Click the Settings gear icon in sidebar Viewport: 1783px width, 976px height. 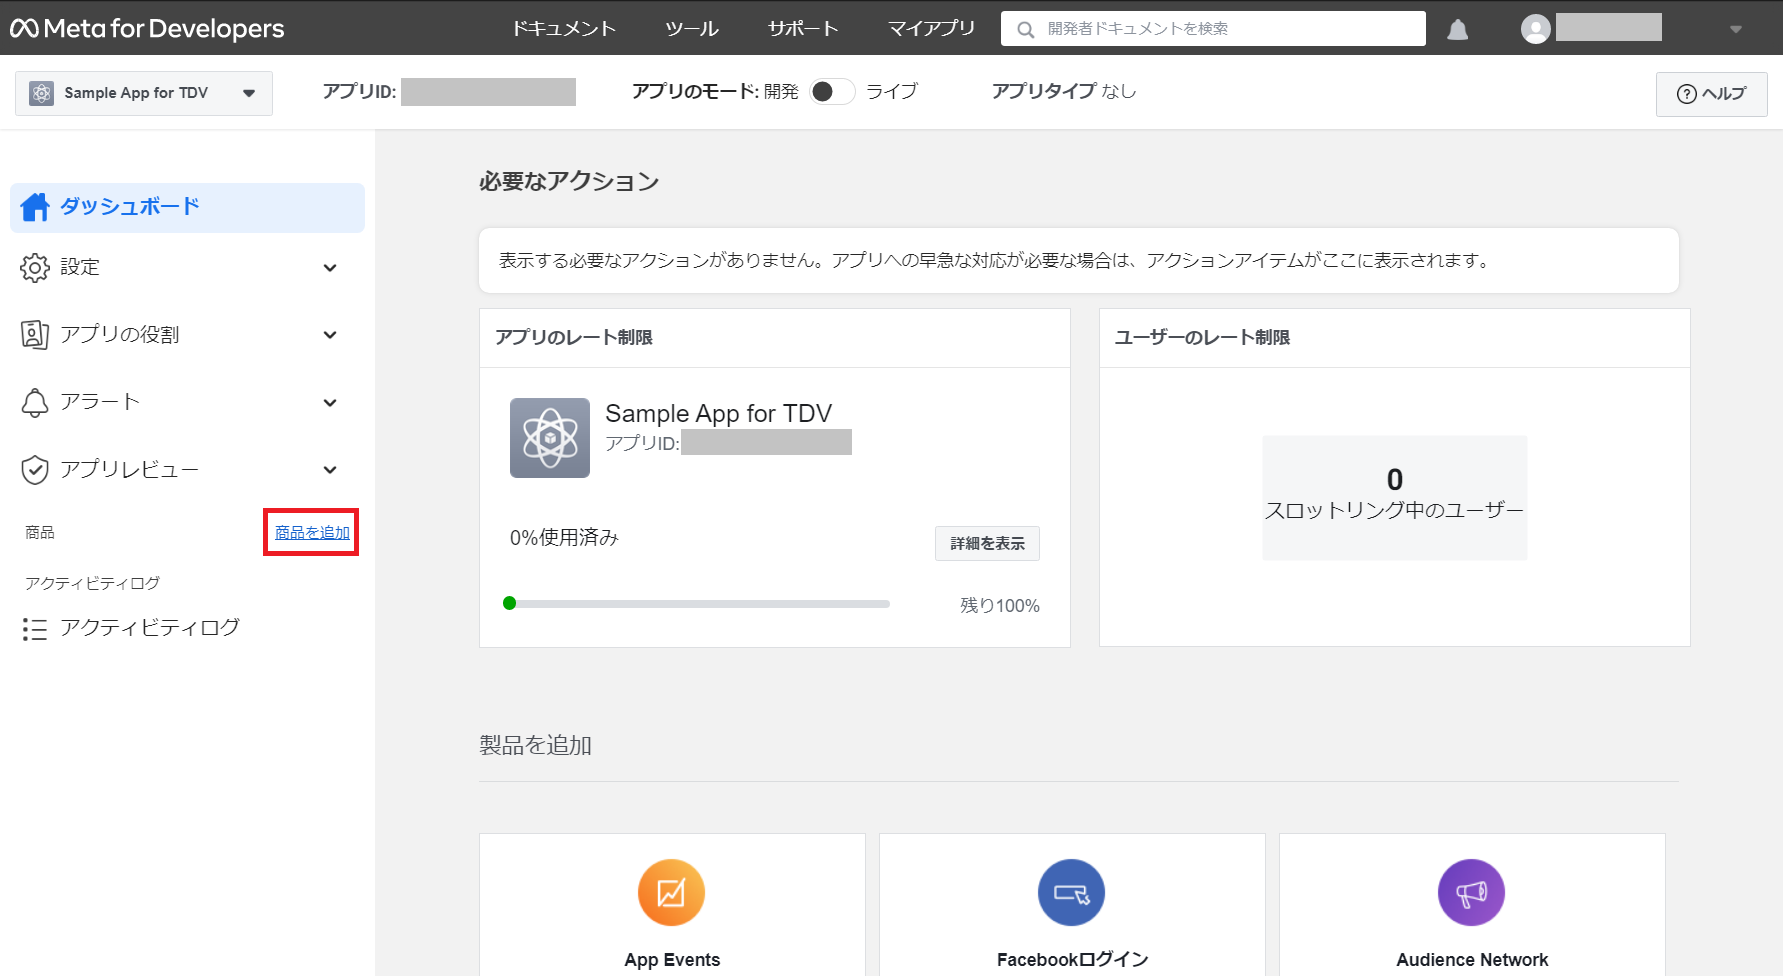(x=35, y=267)
